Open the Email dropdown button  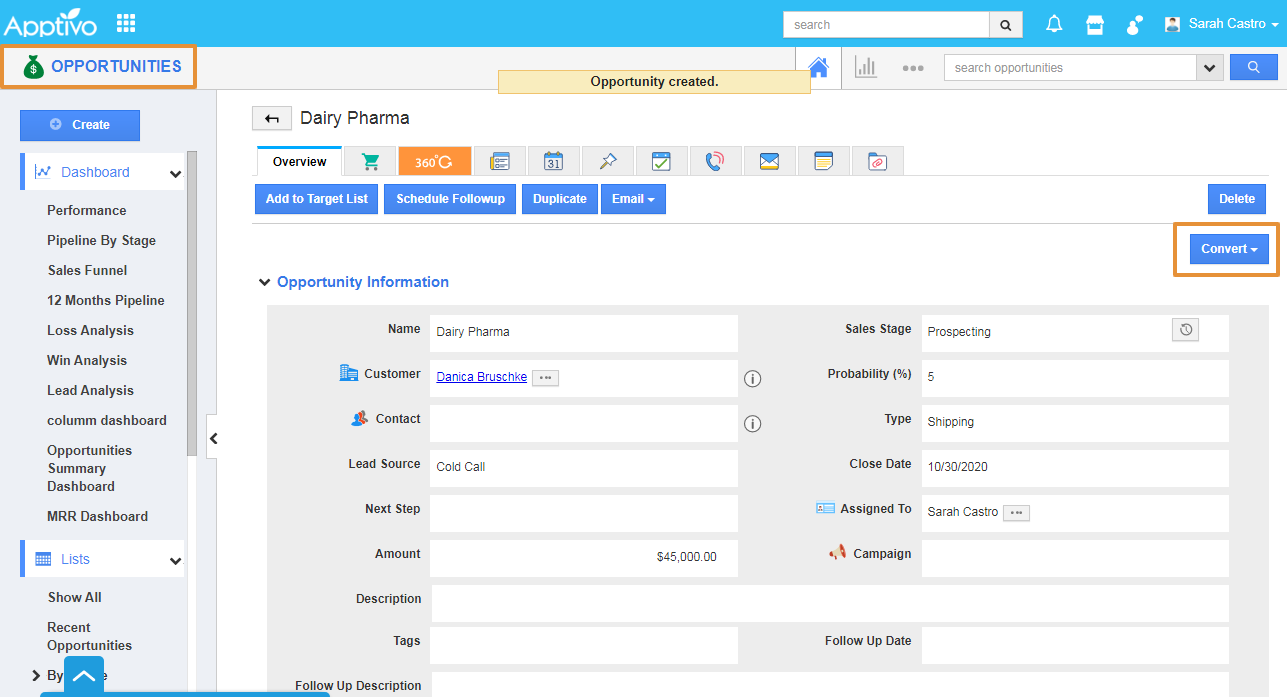click(x=632, y=199)
